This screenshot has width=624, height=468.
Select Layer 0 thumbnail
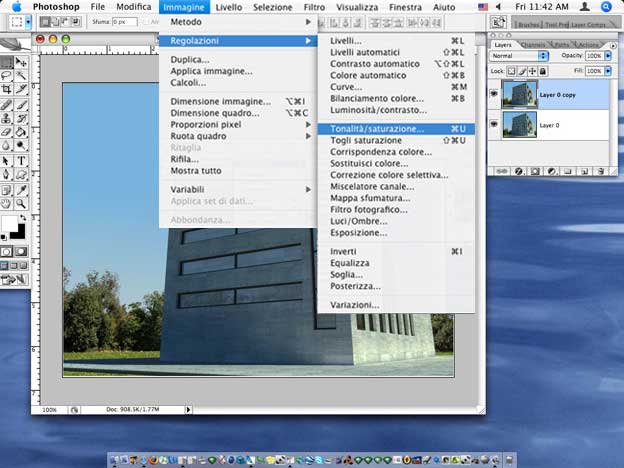(520, 123)
